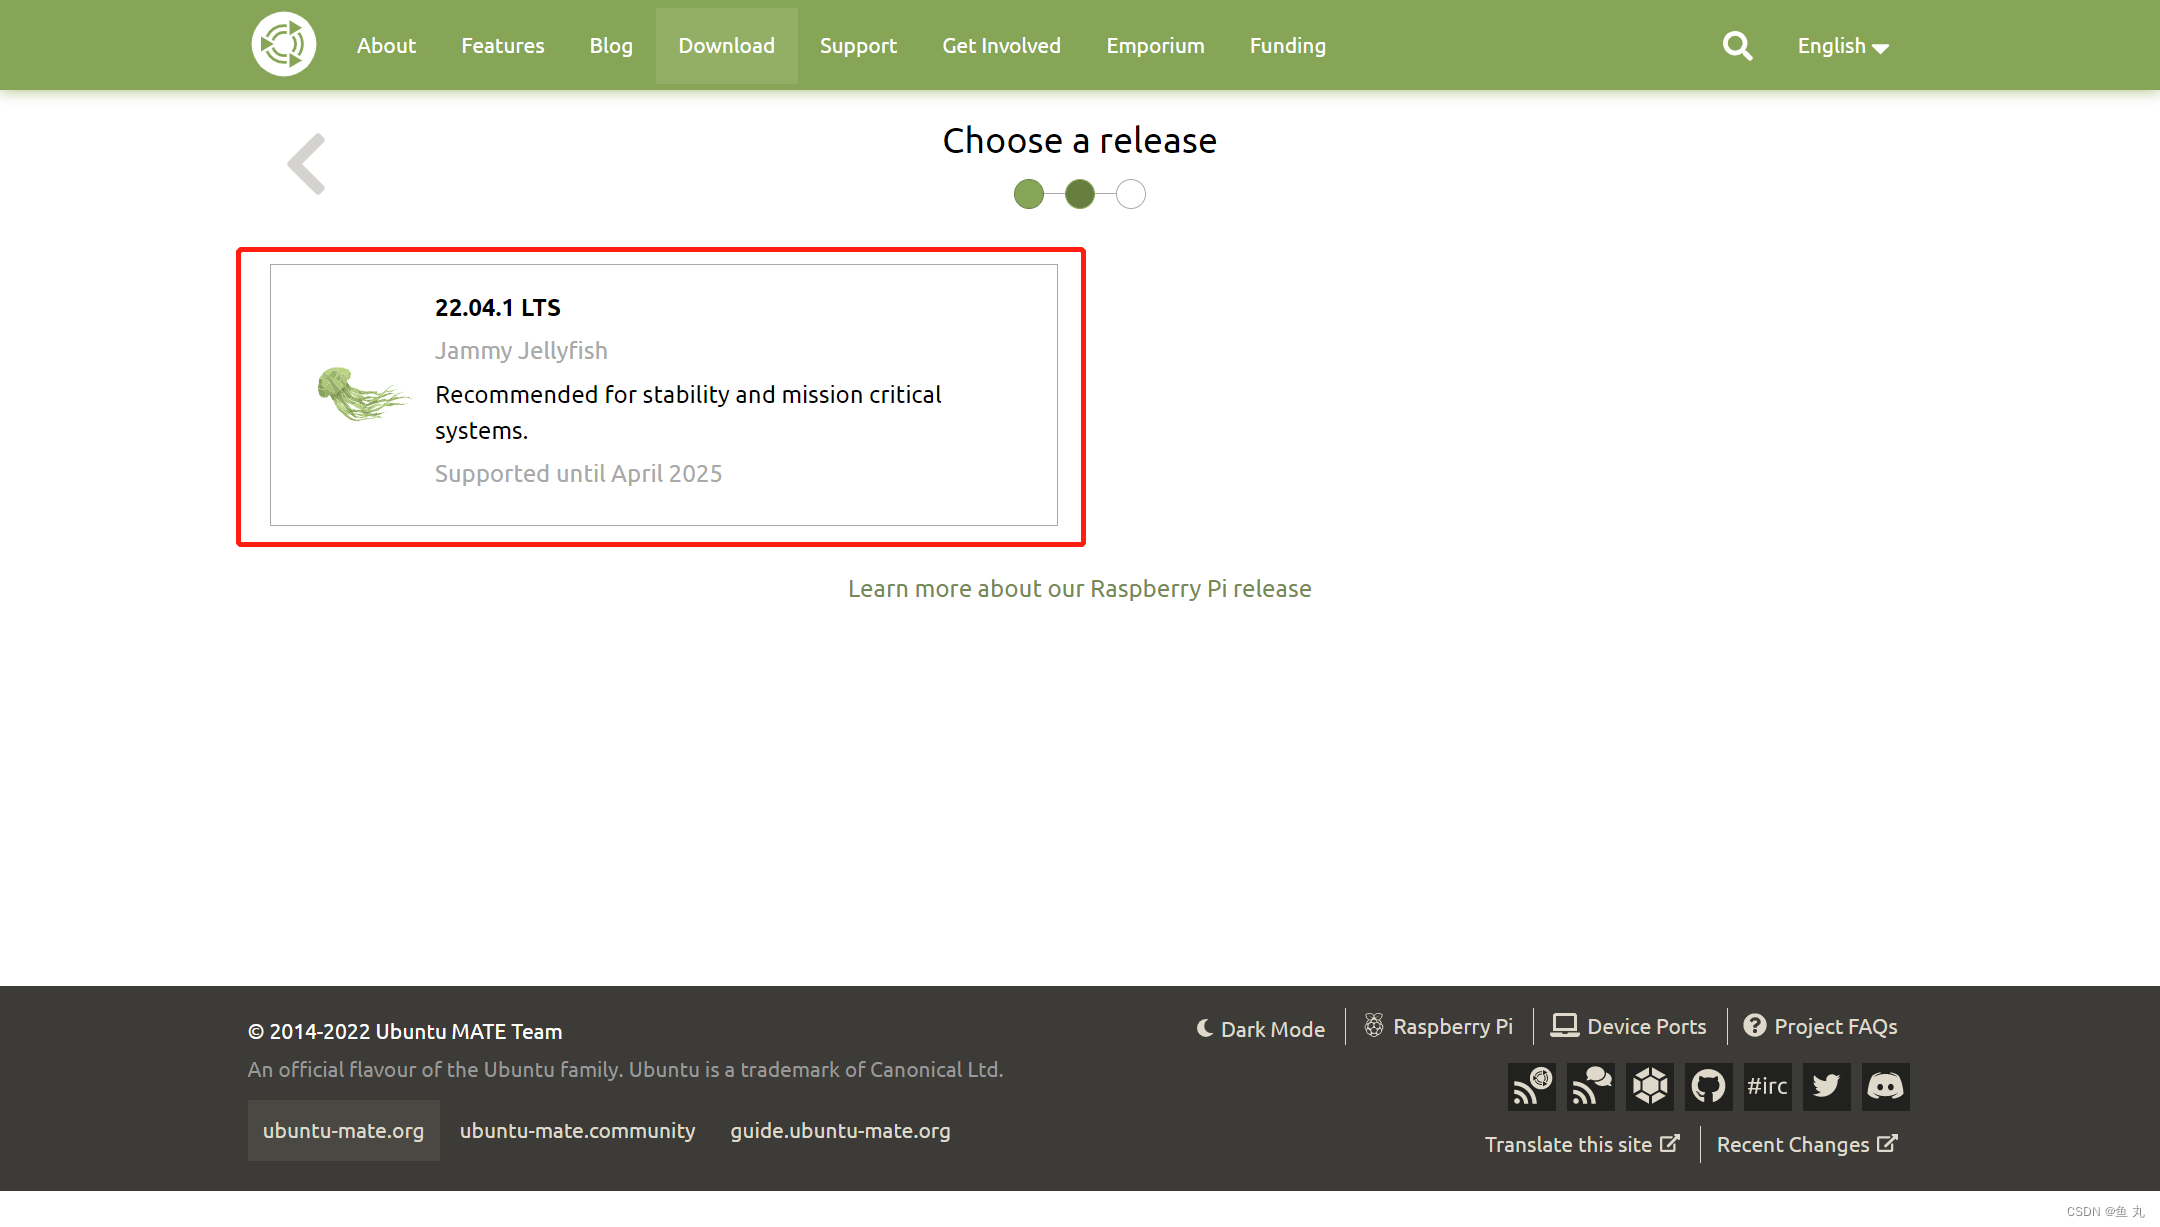Screen dimensions: 2160x1227
Task: Open the #irc chat icon
Action: click(1768, 1086)
